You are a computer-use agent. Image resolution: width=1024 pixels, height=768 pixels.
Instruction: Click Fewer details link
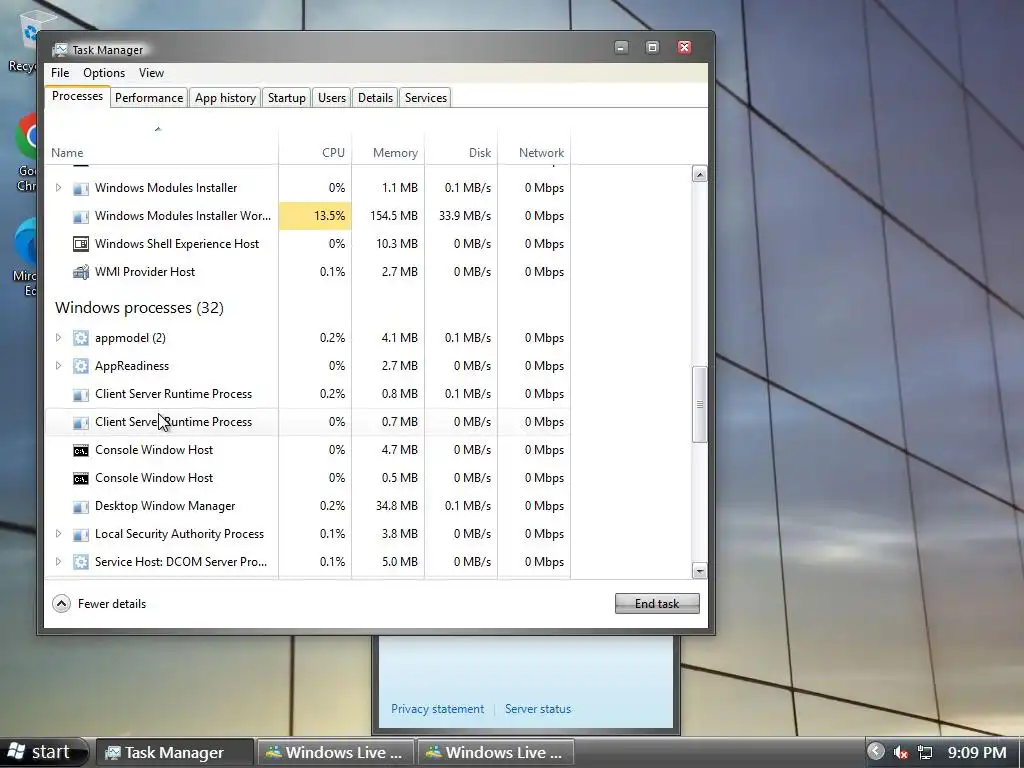pos(112,604)
